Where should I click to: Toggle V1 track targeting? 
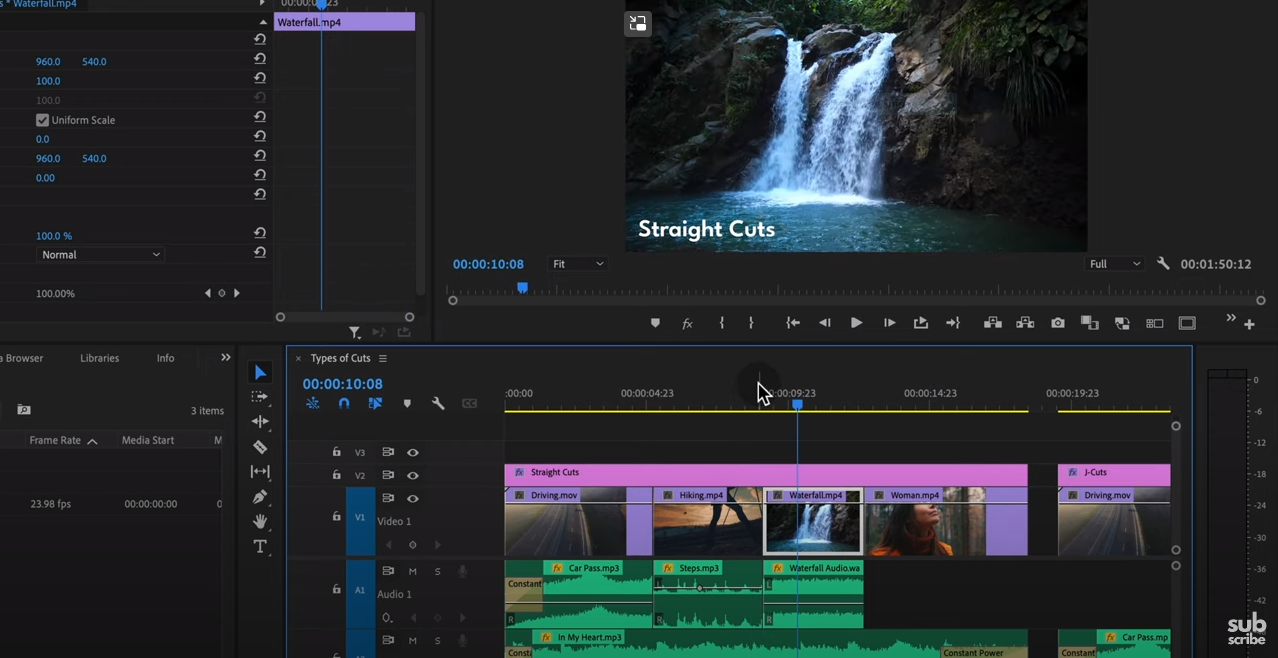[360, 517]
